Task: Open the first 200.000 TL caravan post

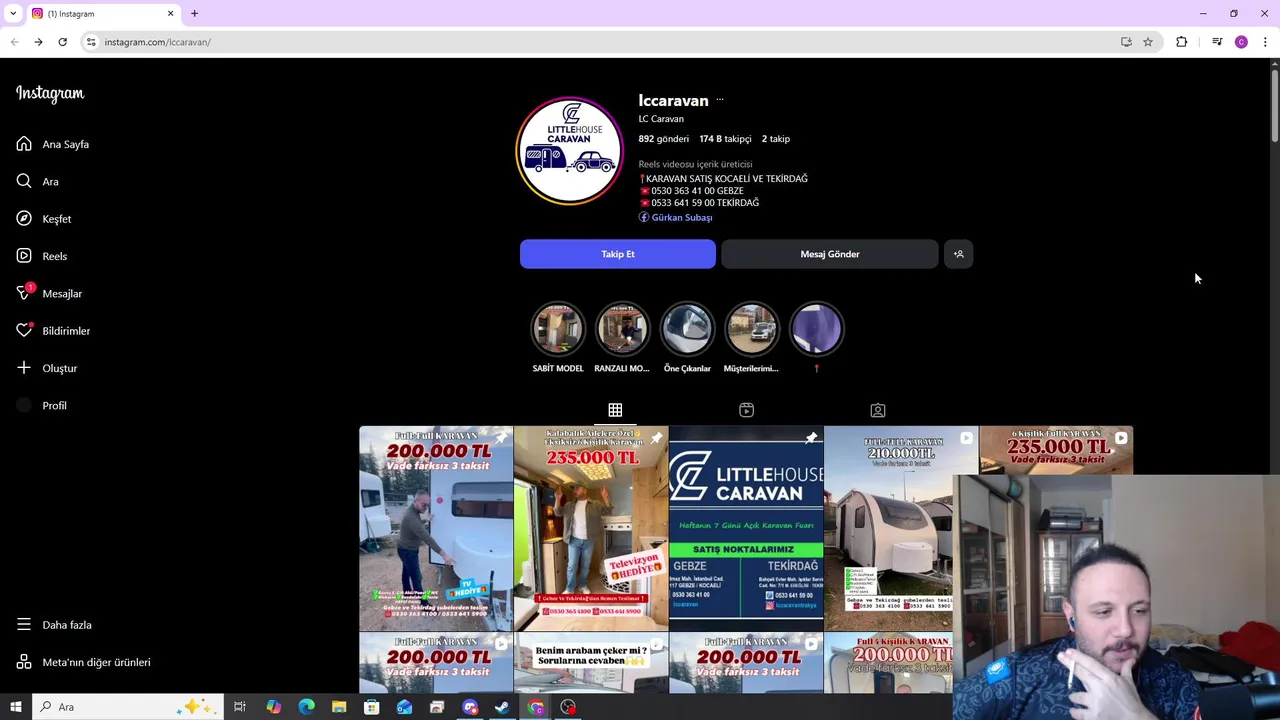Action: (436, 528)
